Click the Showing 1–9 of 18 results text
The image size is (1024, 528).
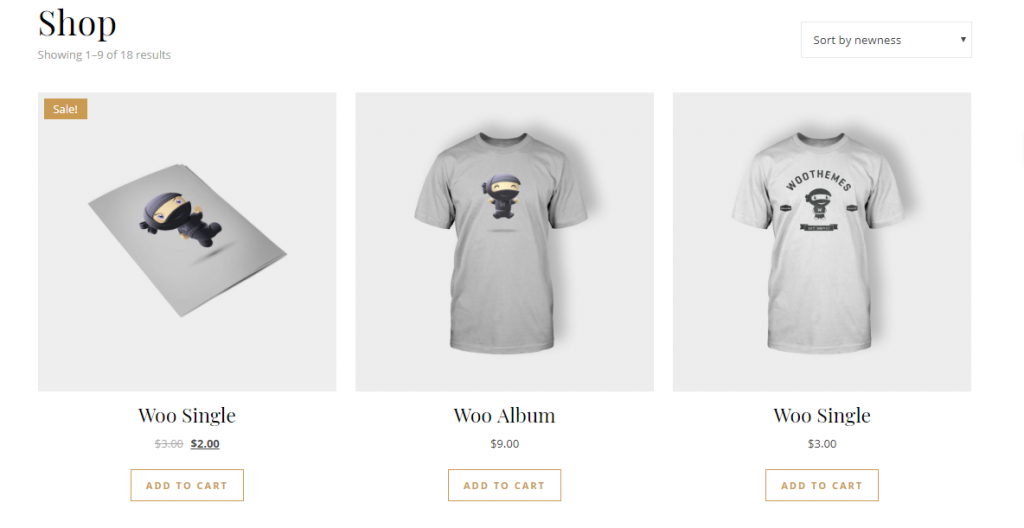pos(104,55)
